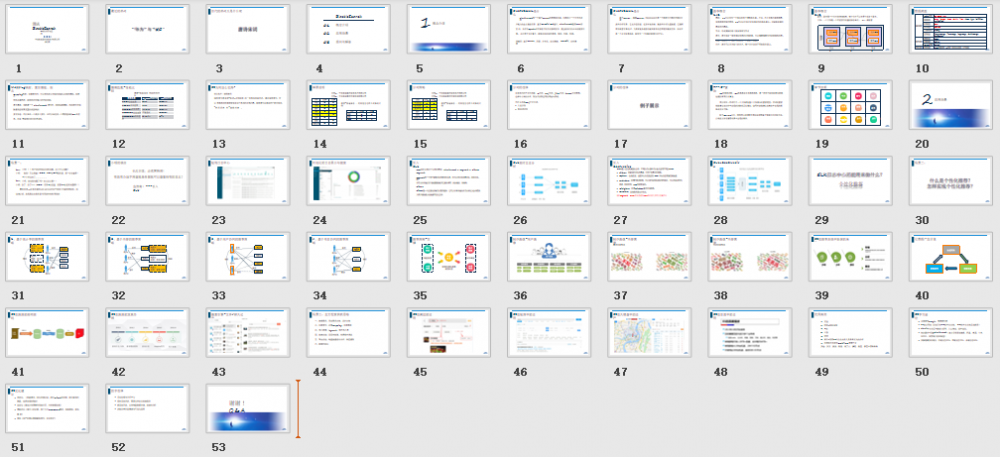Select slide 27 with red text line
The width and height of the screenshot is (1000, 457).
[x=650, y=181]
